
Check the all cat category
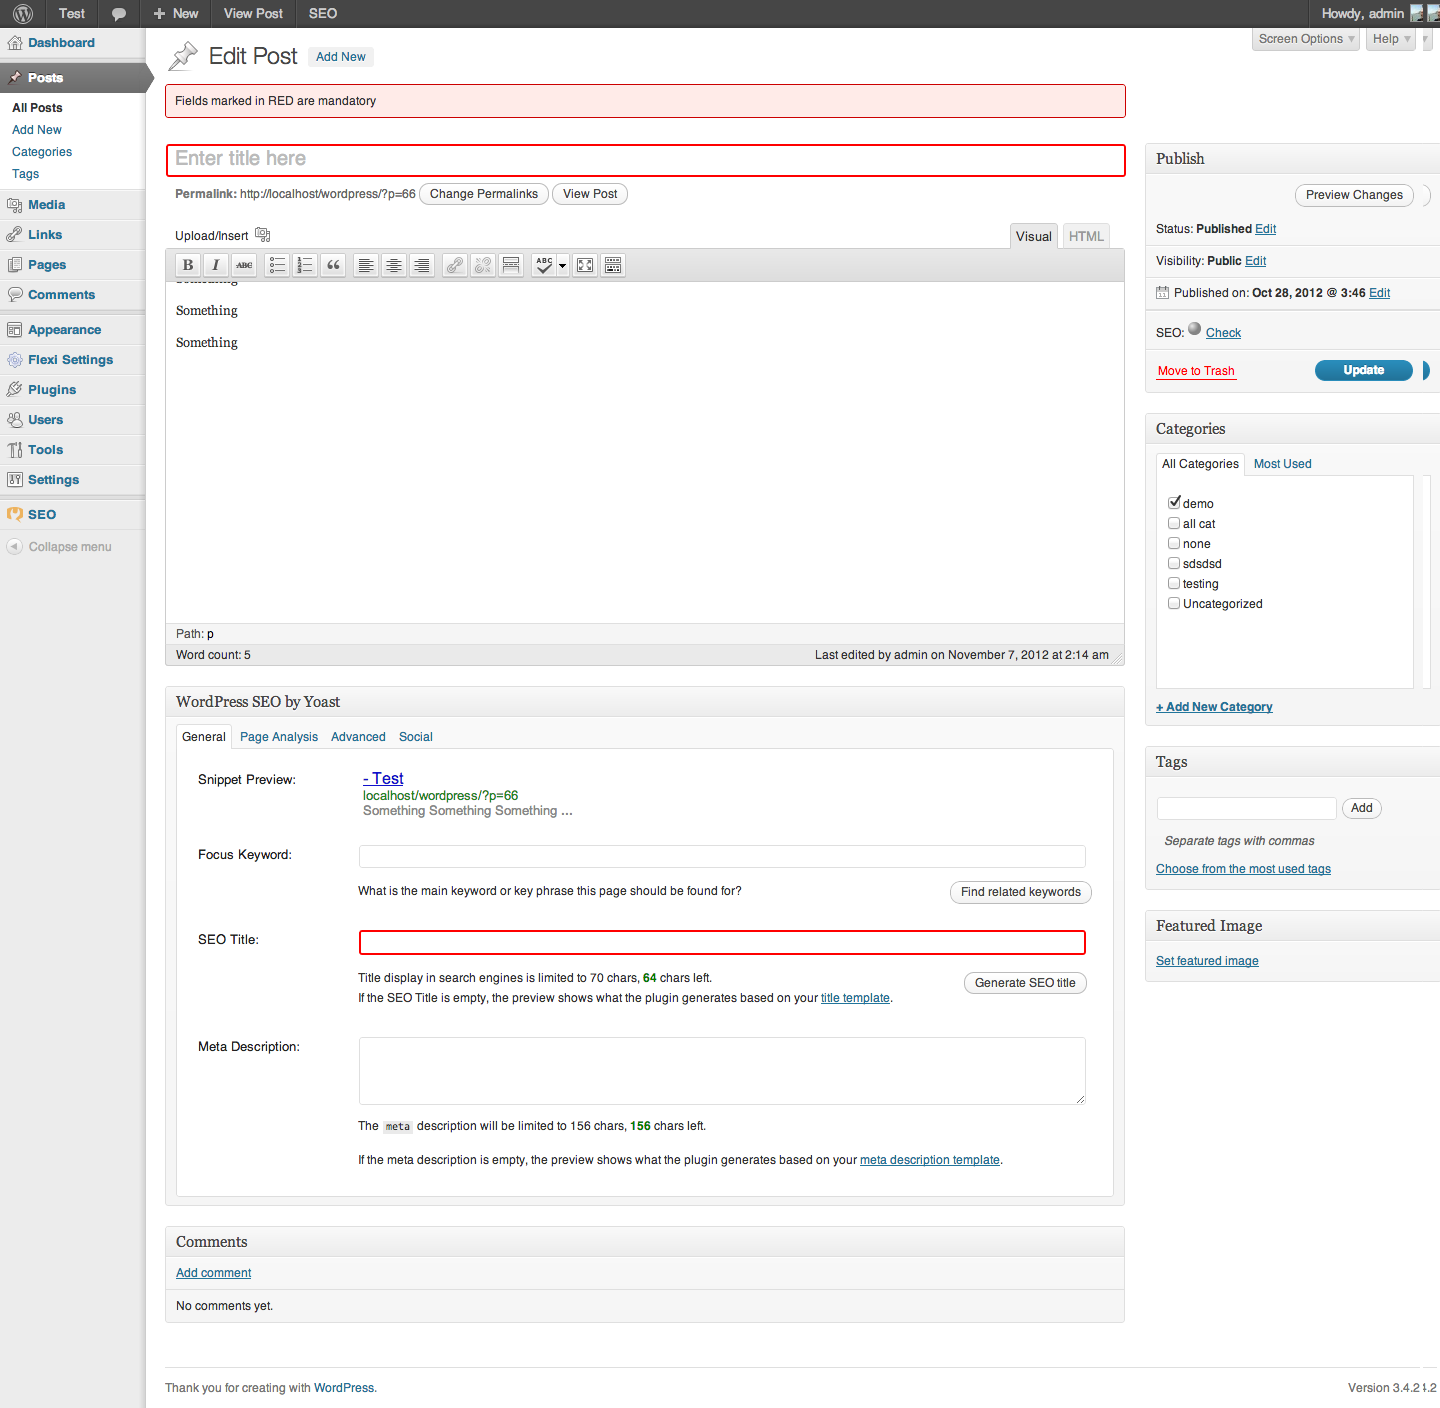(x=1174, y=523)
